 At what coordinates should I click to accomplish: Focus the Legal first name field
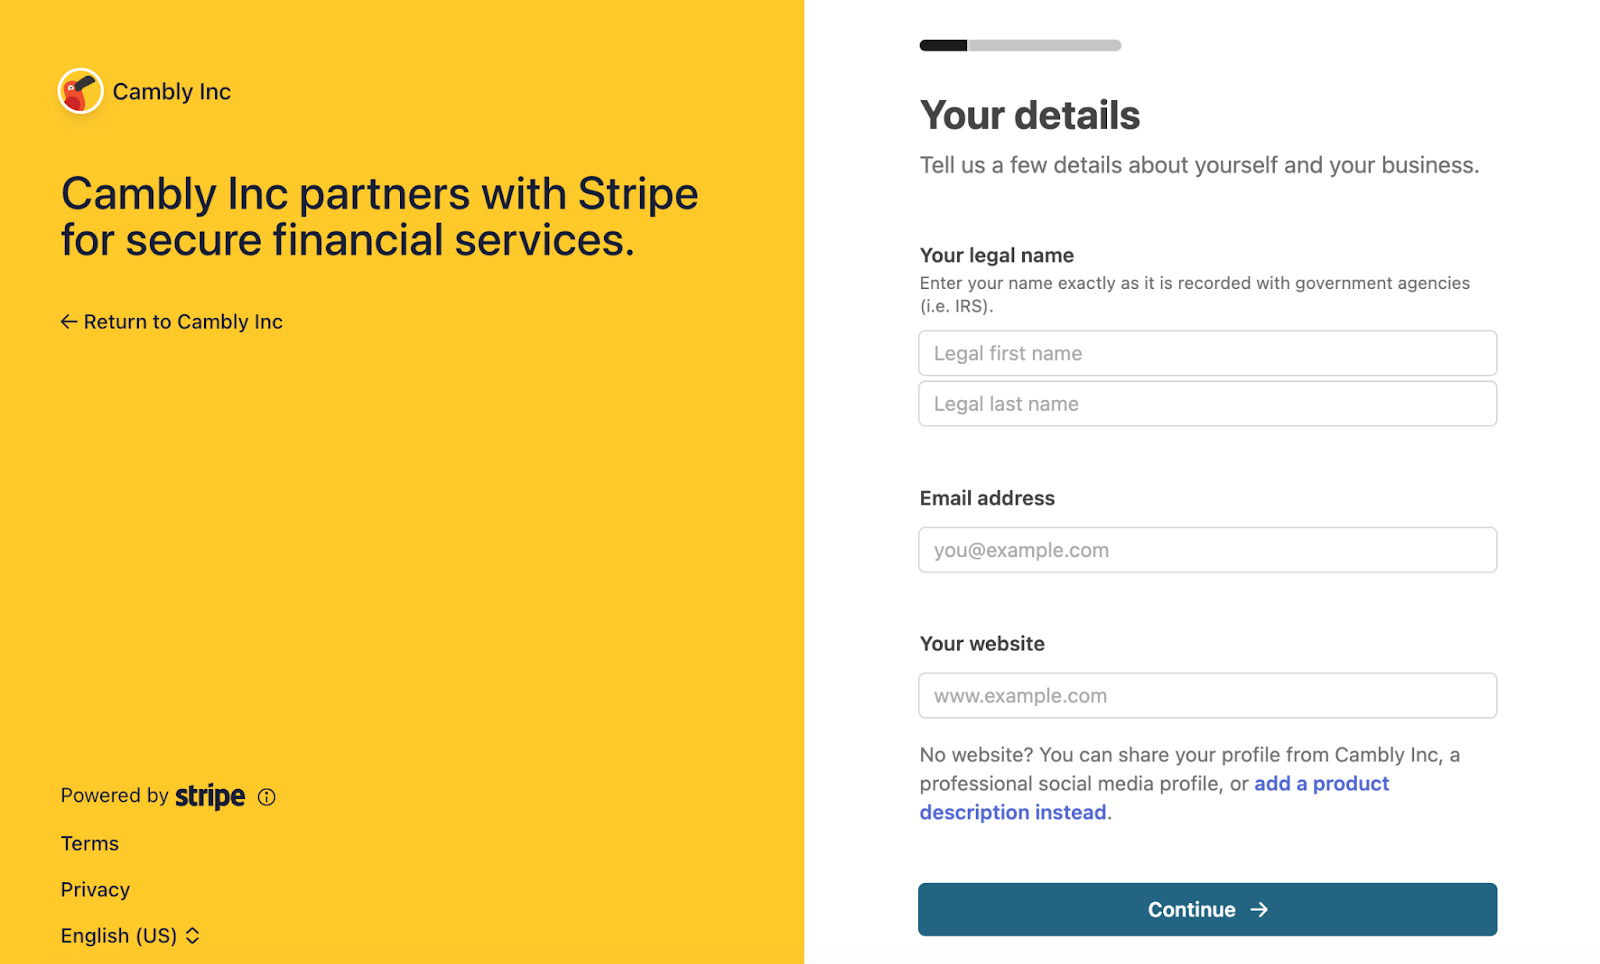[1207, 353]
